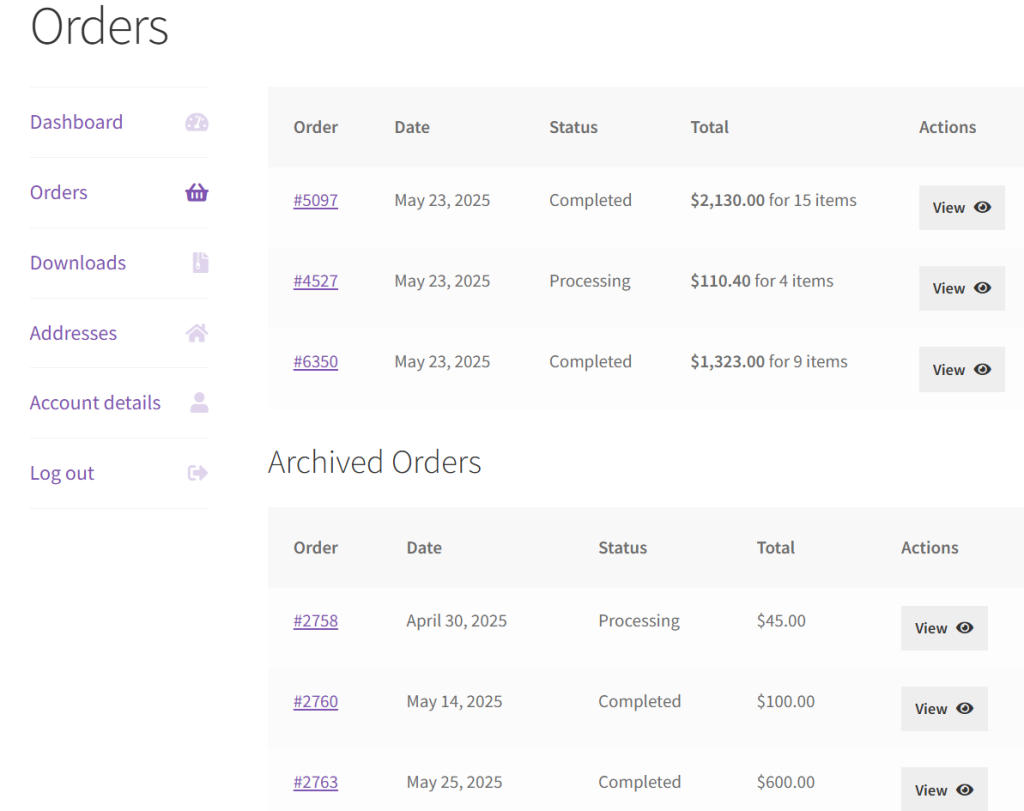Open Addresses from the account menu

pos(73,333)
